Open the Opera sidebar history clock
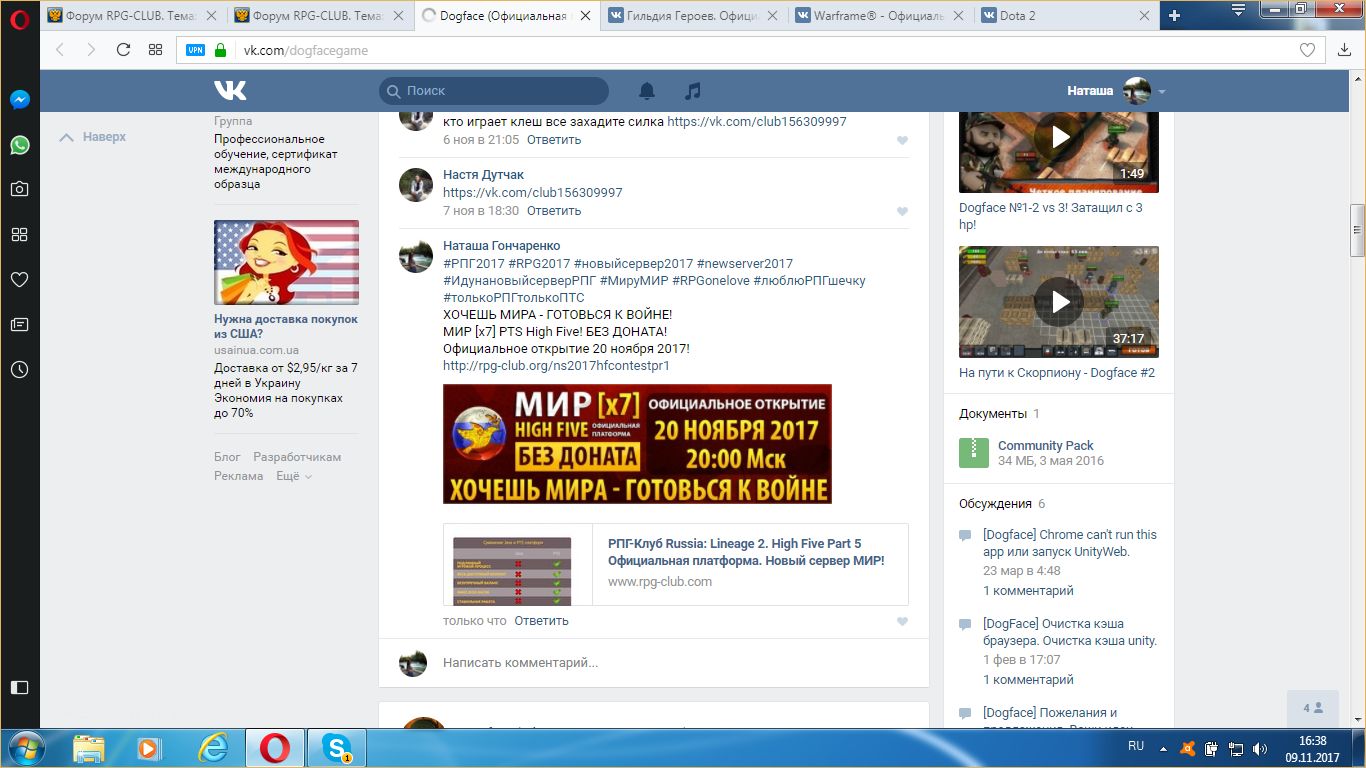 (19, 370)
